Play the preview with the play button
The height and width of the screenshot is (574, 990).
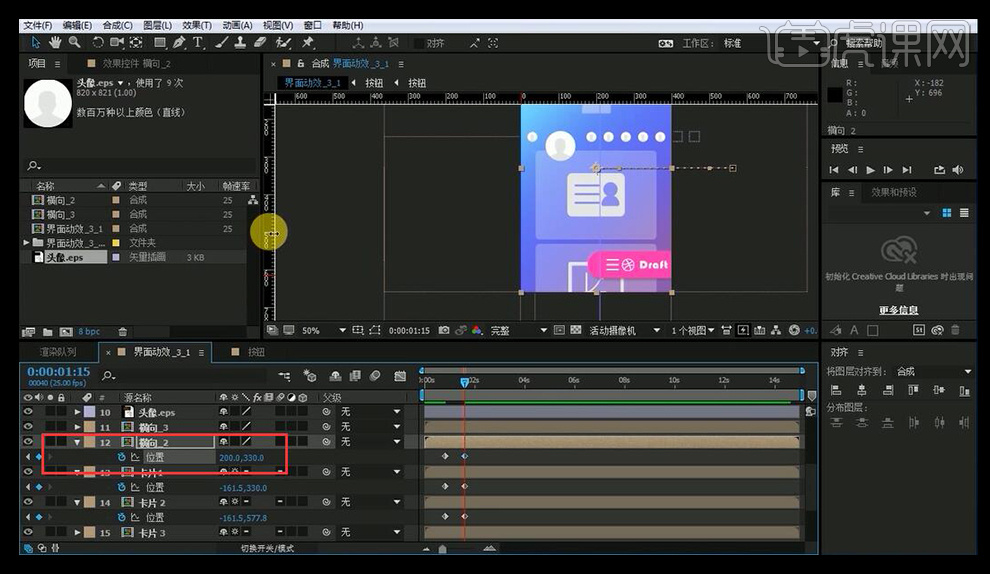tap(871, 170)
